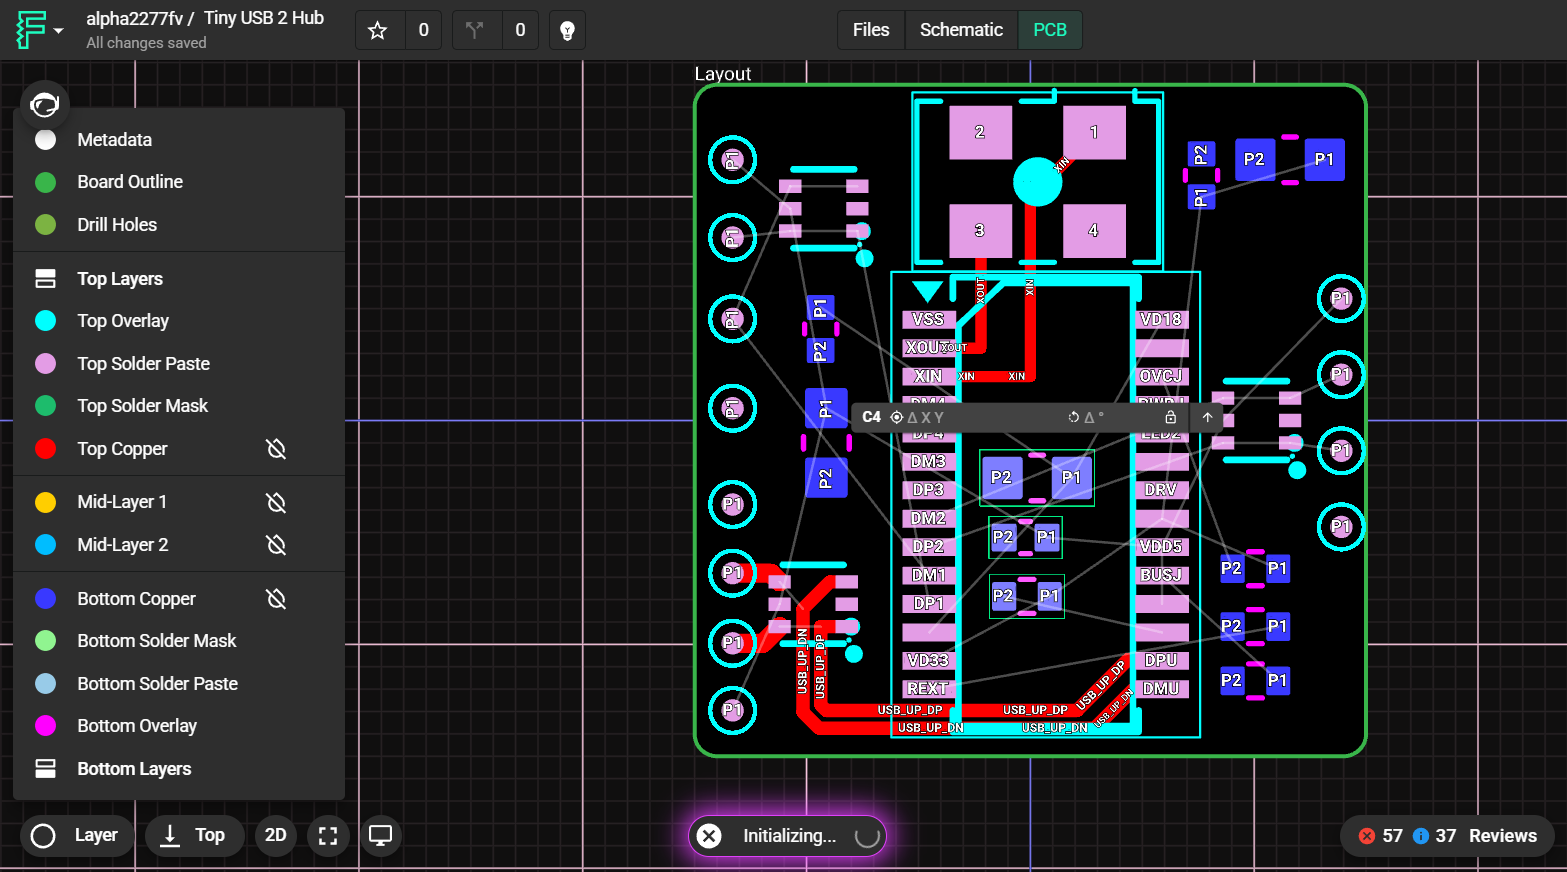This screenshot has height=872, width=1567.
Task: Select pad 2 of the crystal footprint
Action: [980, 132]
